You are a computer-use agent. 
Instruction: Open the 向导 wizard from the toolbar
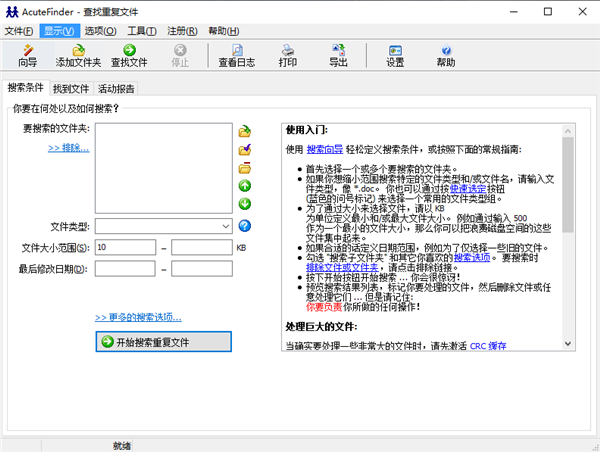[x=27, y=54]
